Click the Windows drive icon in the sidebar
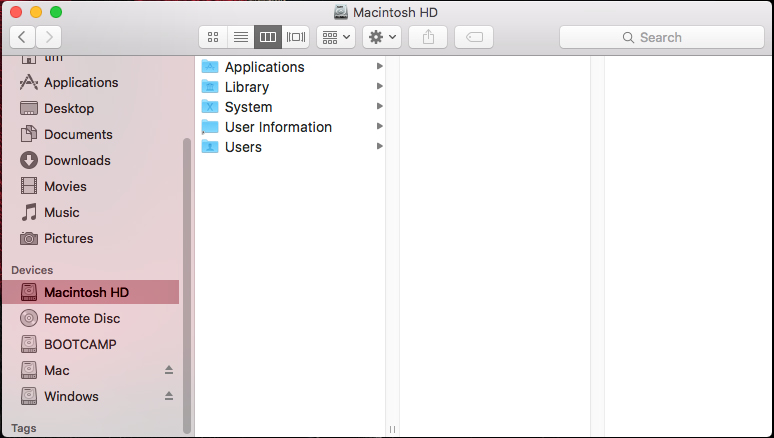The image size is (774, 438). coord(29,396)
